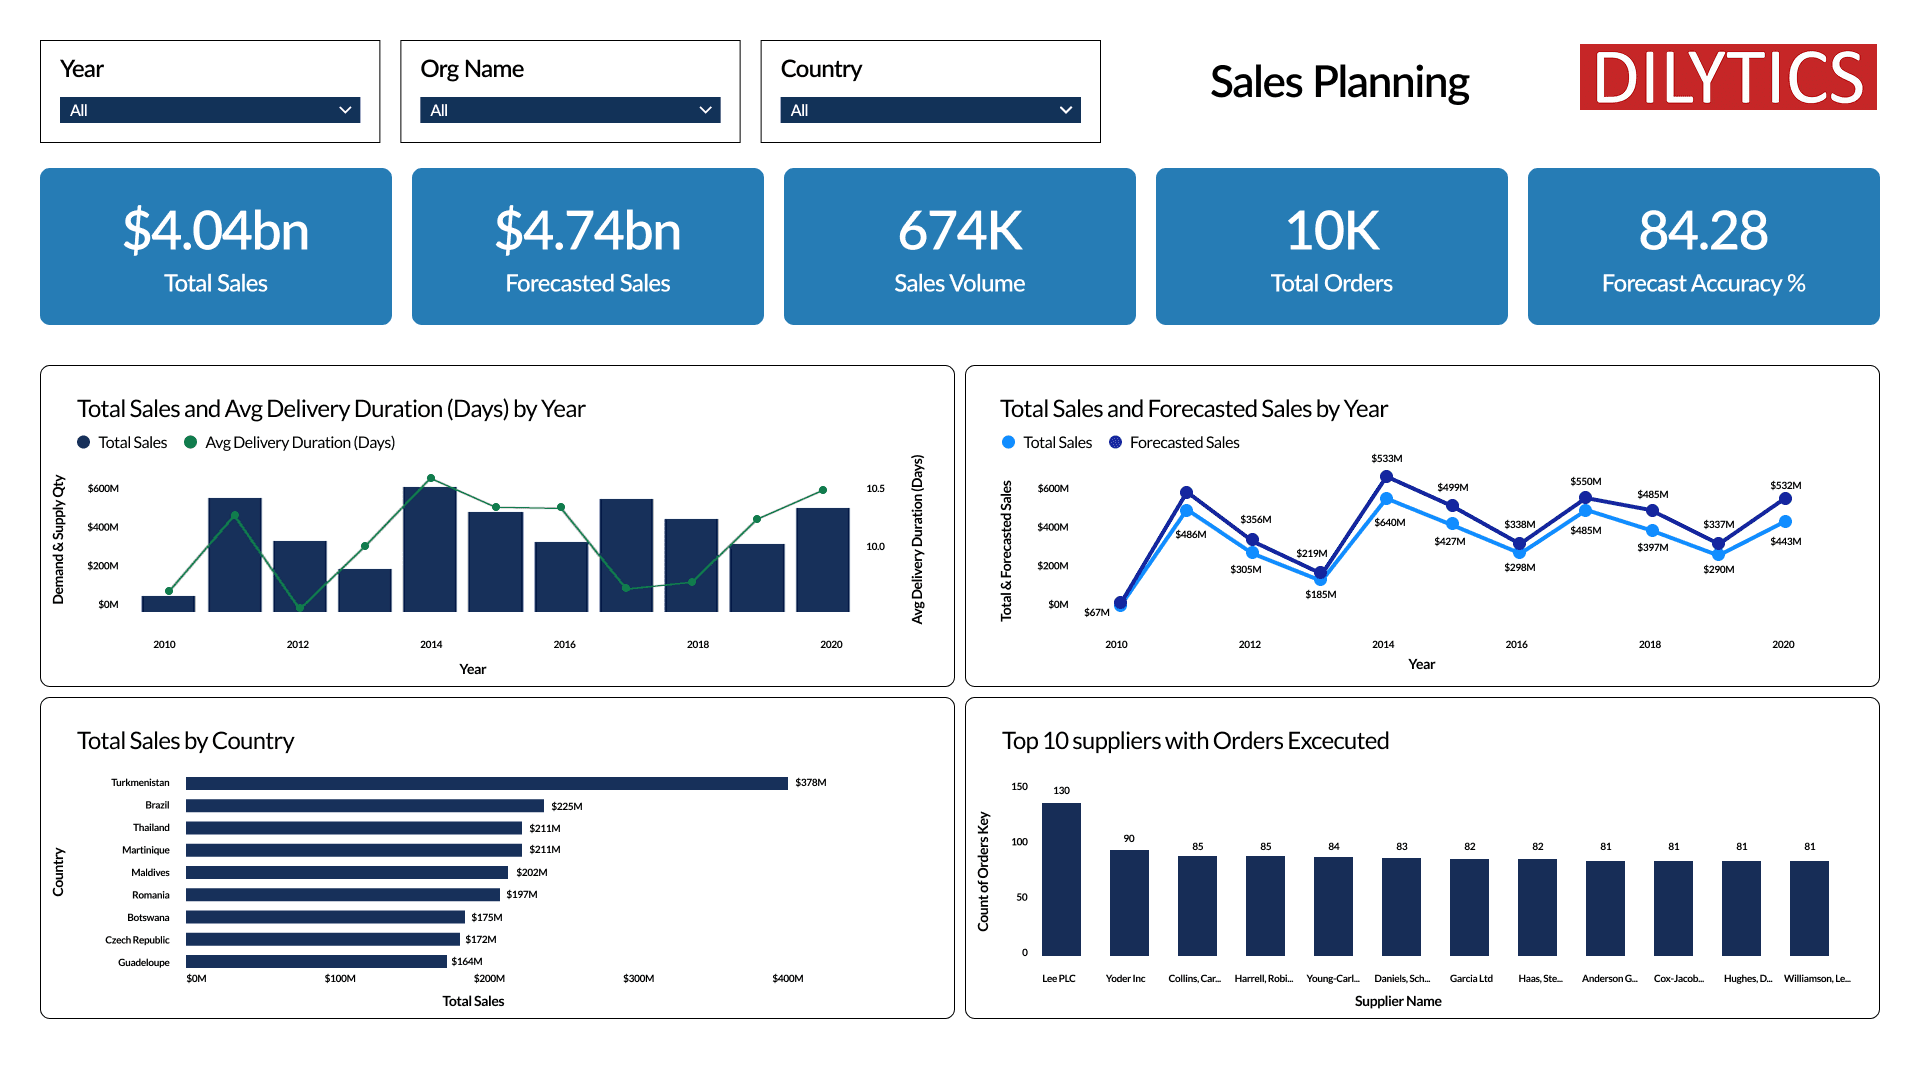Expand the Org Name dropdown
The height and width of the screenshot is (1080, 1920).
[569, 110]
